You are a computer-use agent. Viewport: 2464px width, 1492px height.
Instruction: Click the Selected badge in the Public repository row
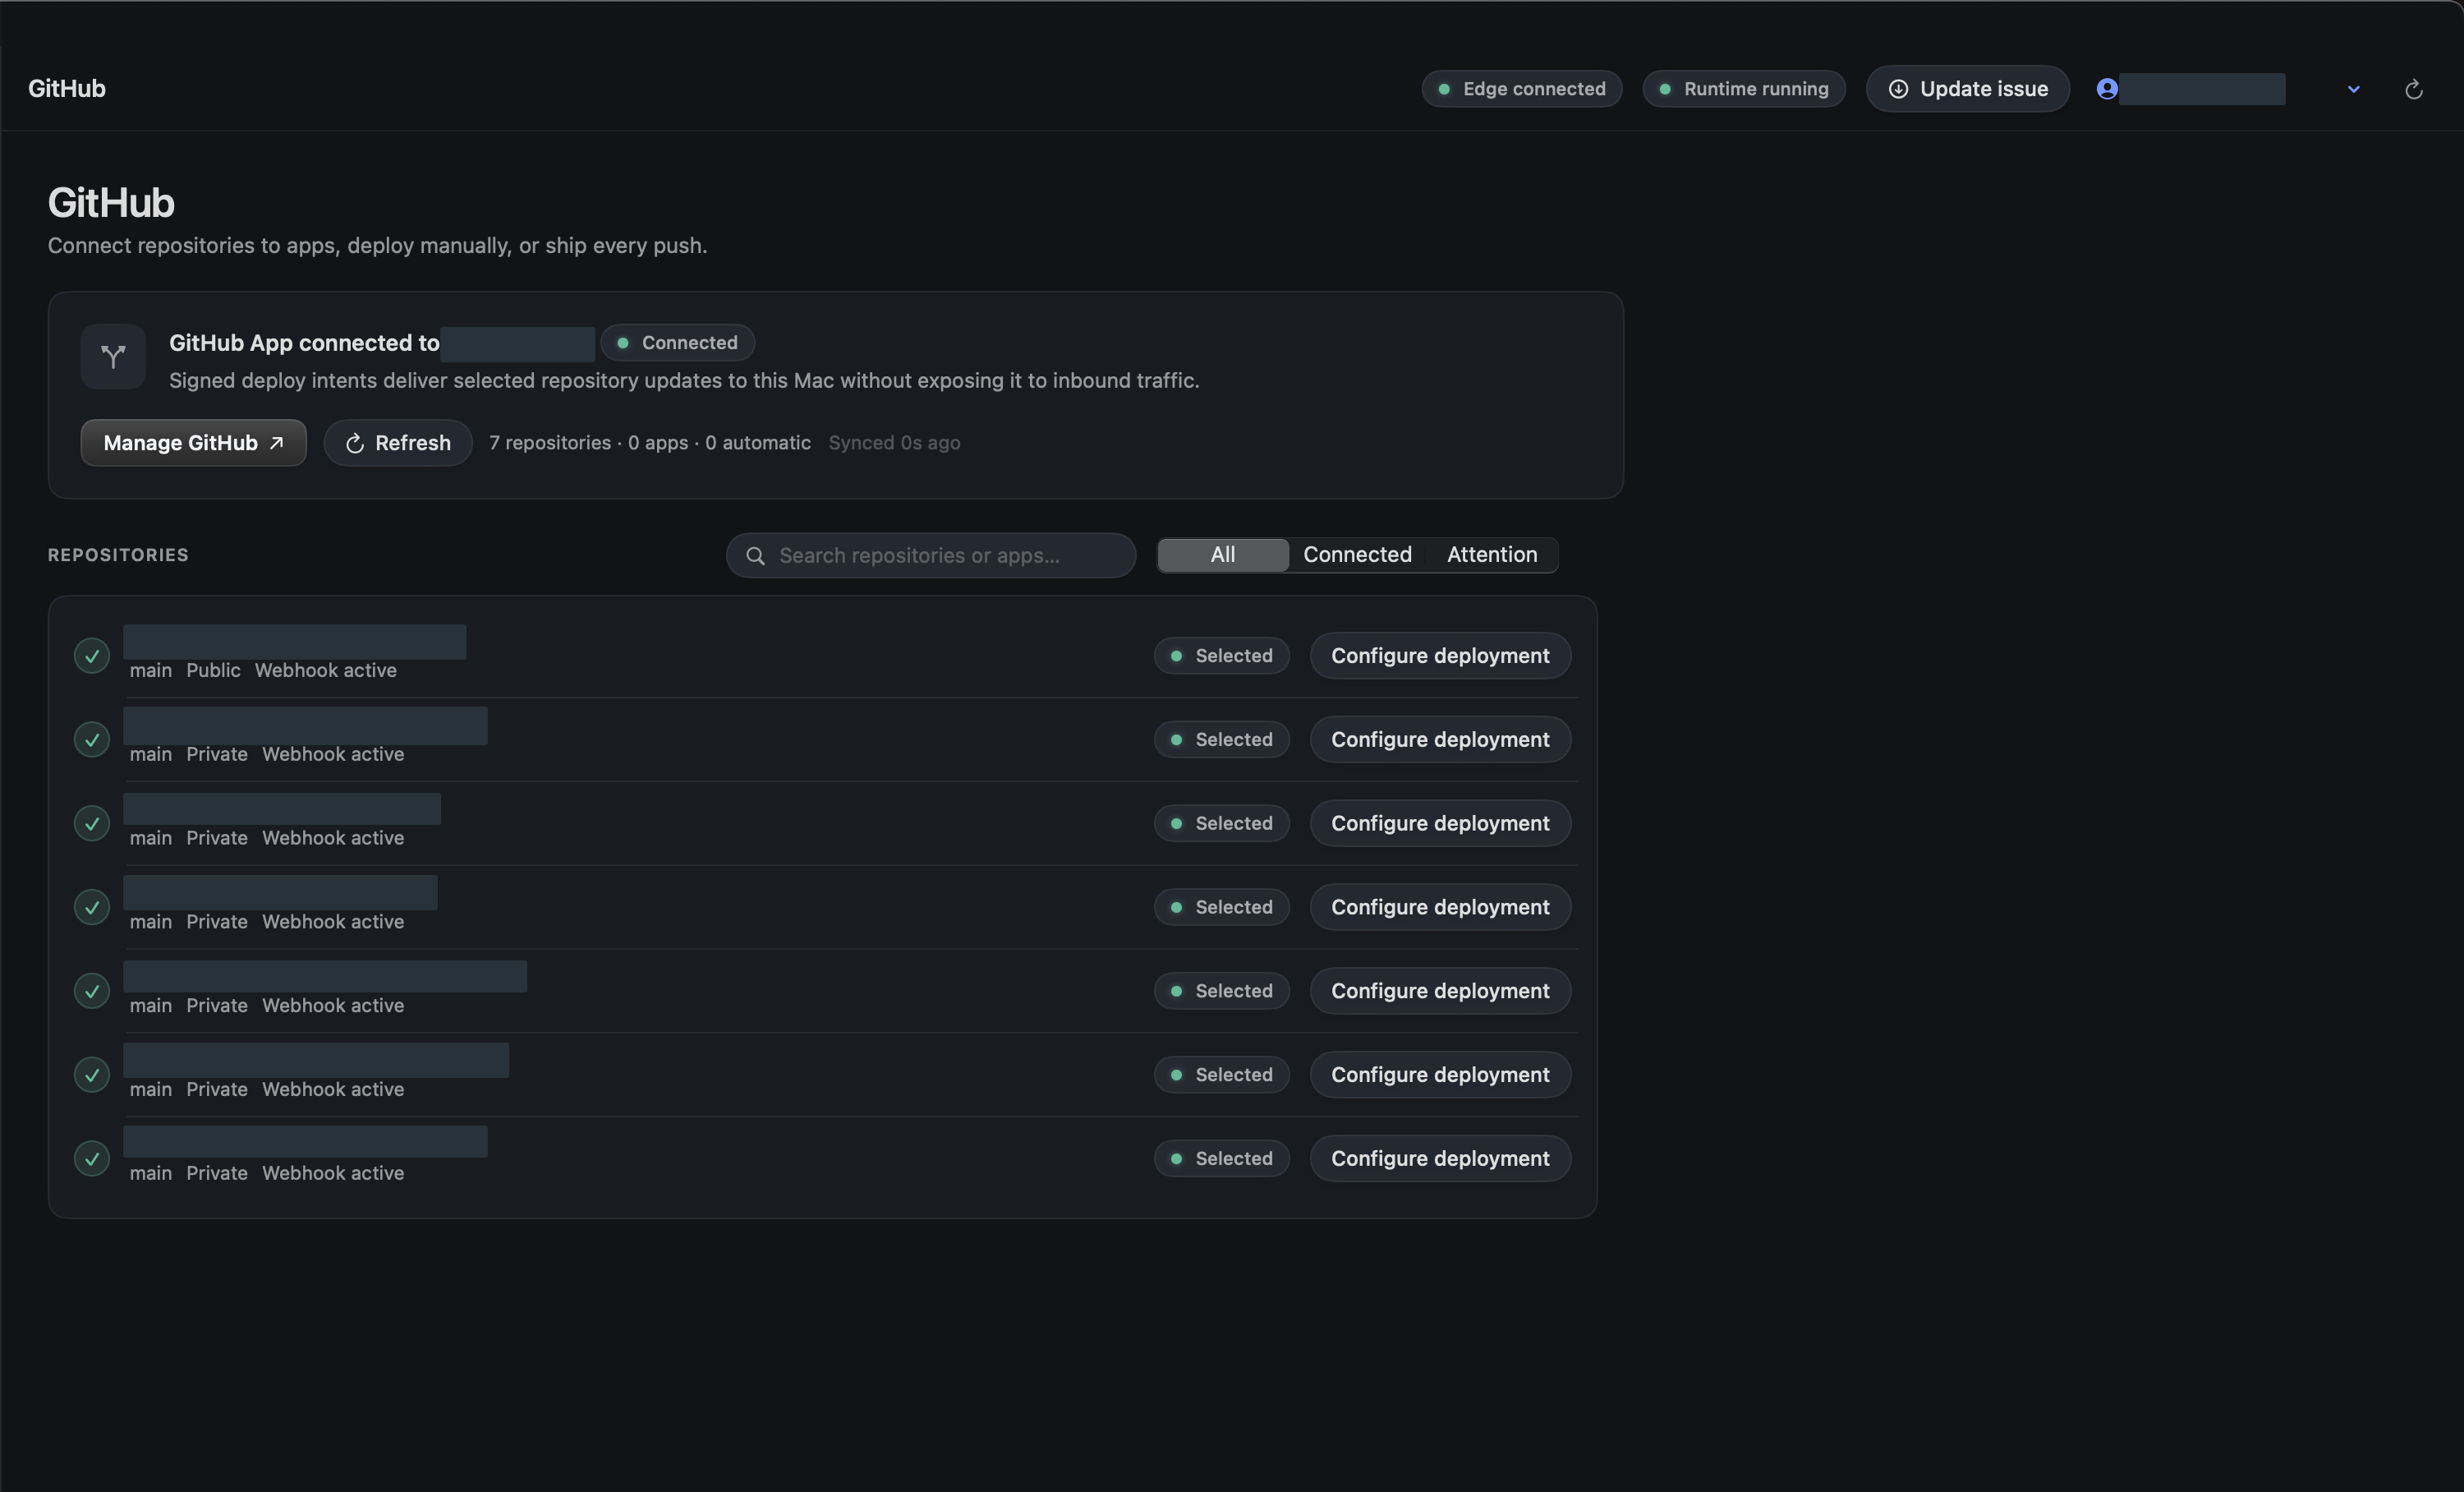click(x=1221, y=656)
